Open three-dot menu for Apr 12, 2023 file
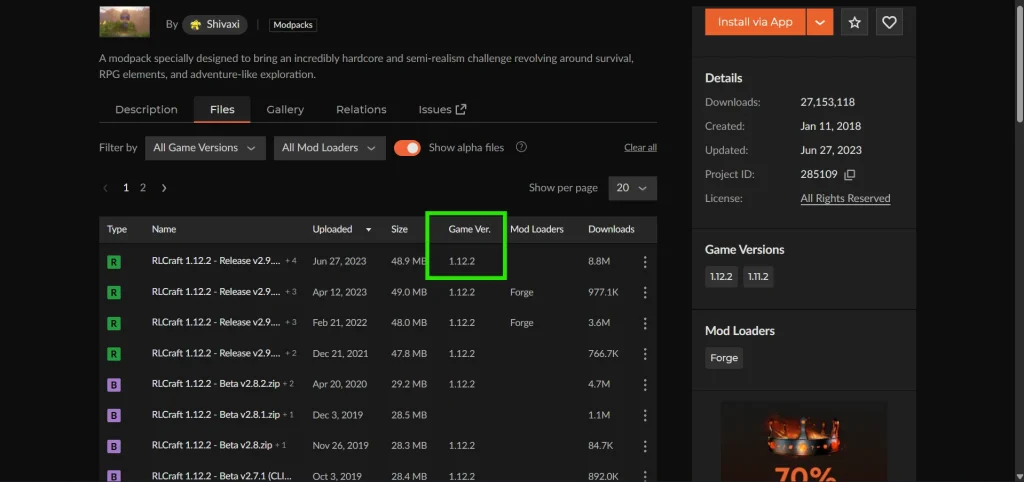Viewport: 1024px width, 482px height. pyautogui.click(x=645, y=293)
